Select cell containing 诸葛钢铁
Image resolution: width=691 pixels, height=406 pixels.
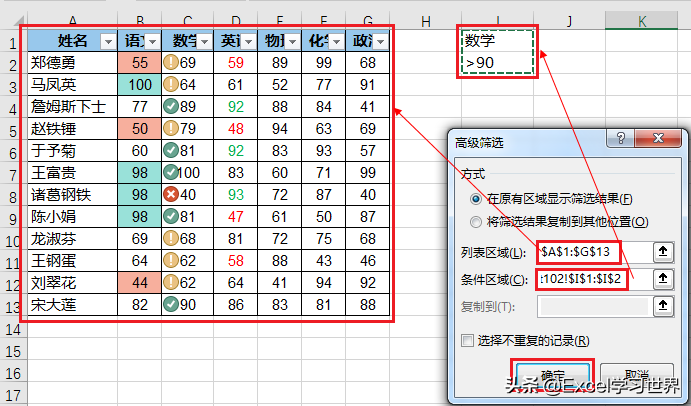[73, 195]
